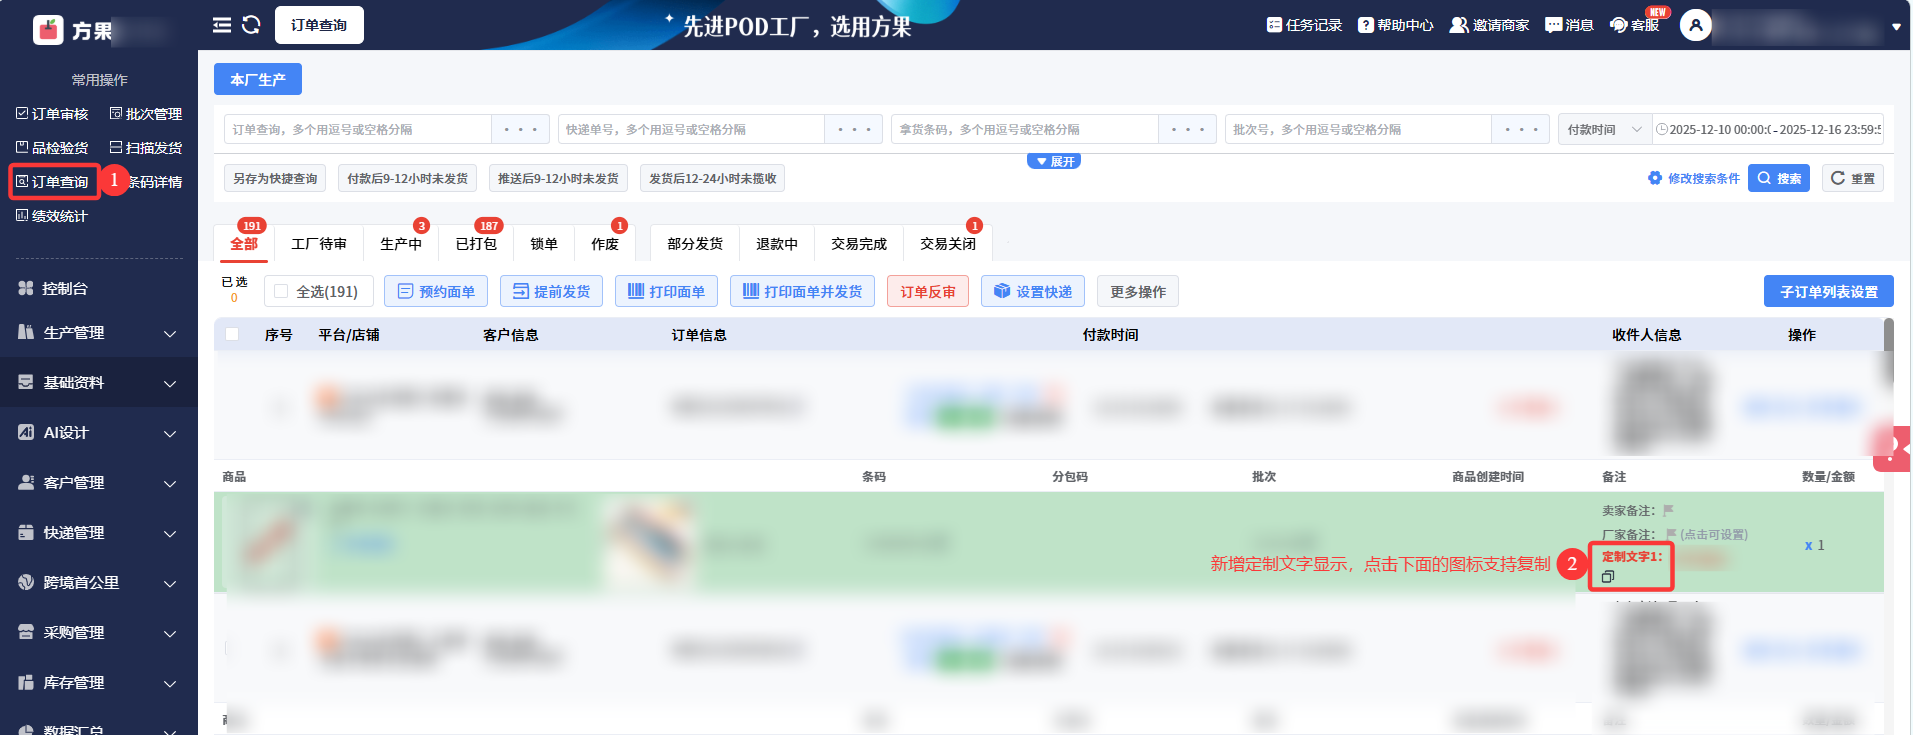The height and width of the screenshot is (735, 1913).
Task: Click the 订单查询 order number input field
Action: (x=358, y=130)
